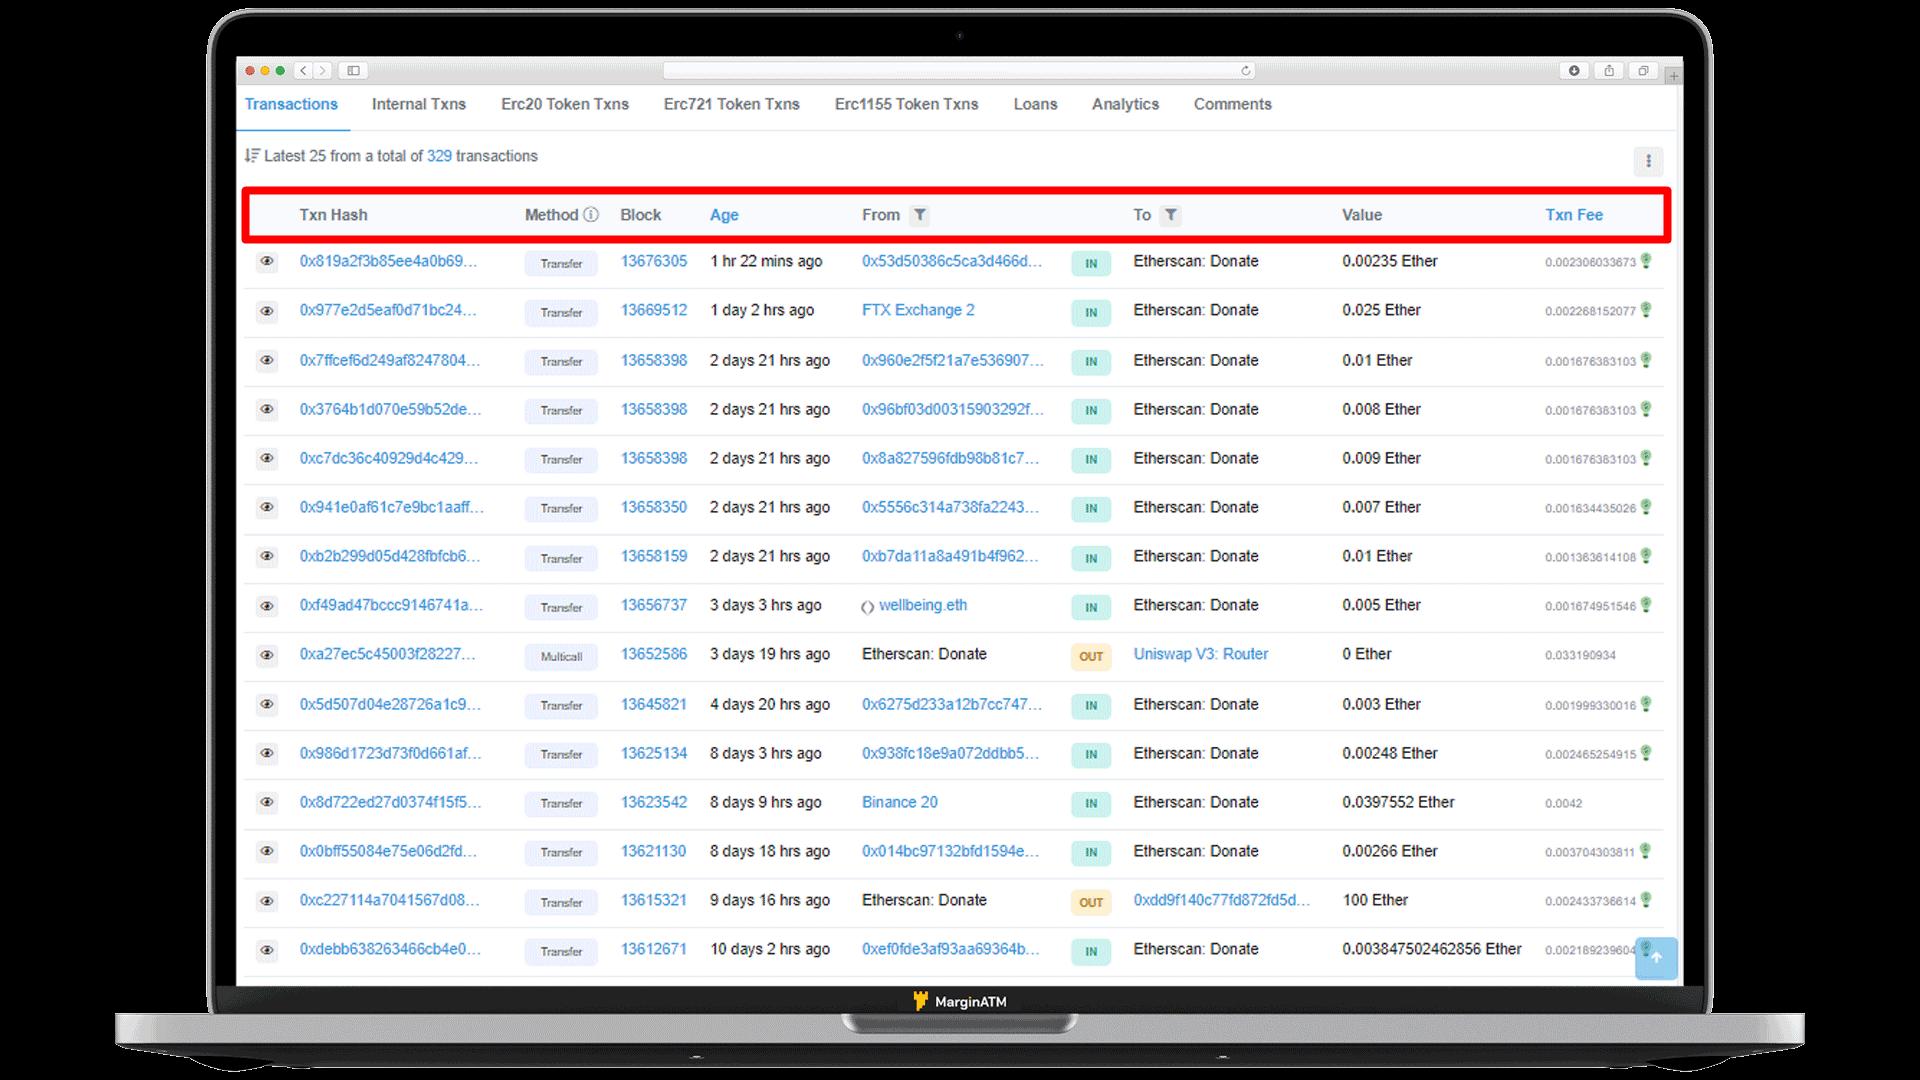Click the eye icon for transaction 0xc227114a7041567d08
The image size is (1920, 1080).
click(x=267, y=901)
